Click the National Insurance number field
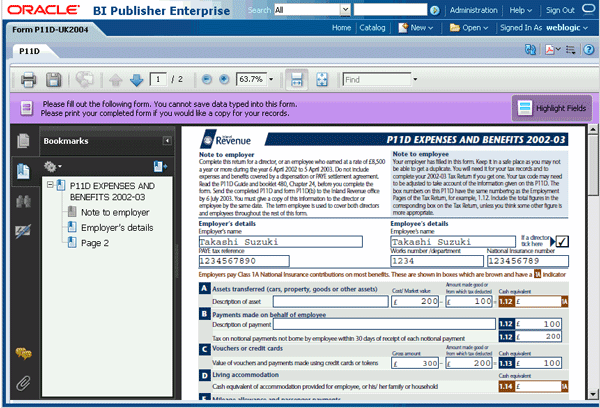 [528, 261]
